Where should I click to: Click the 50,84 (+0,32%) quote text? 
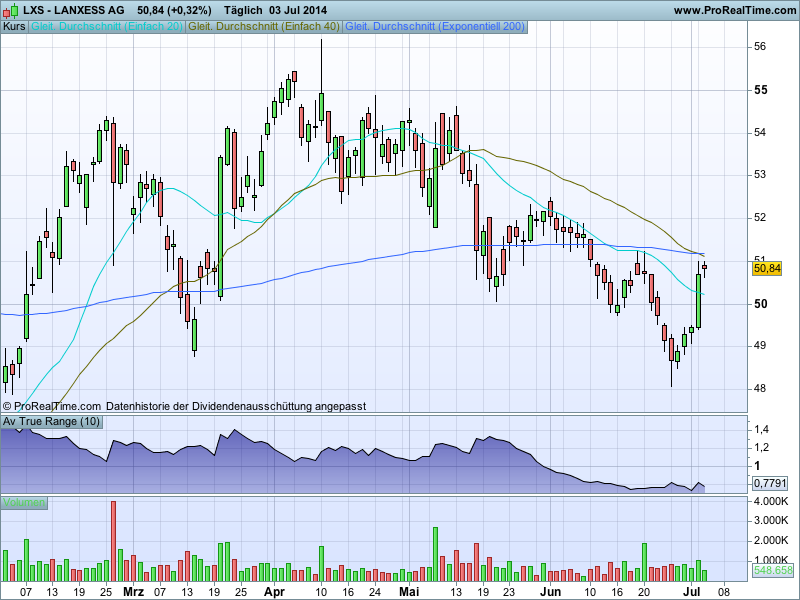pos(174,10)
